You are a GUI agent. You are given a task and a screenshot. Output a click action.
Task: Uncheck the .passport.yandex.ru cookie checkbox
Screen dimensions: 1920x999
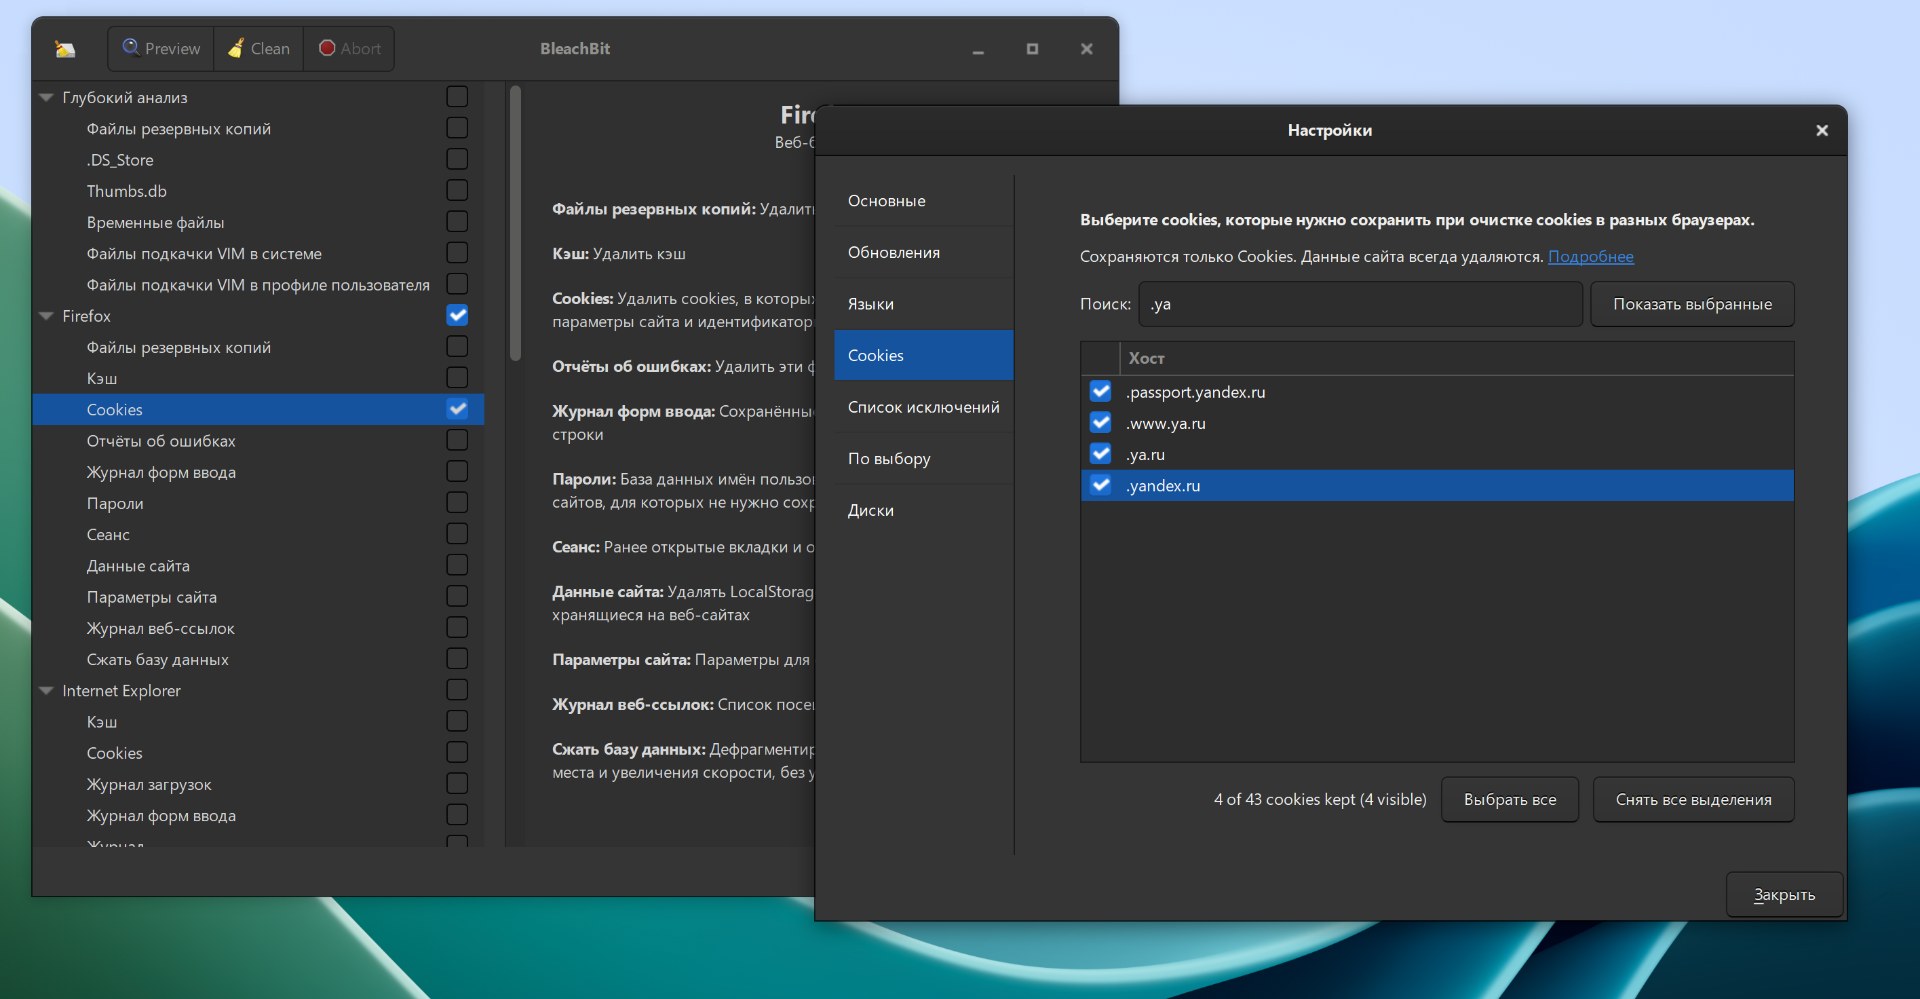tap(1100, 392)
